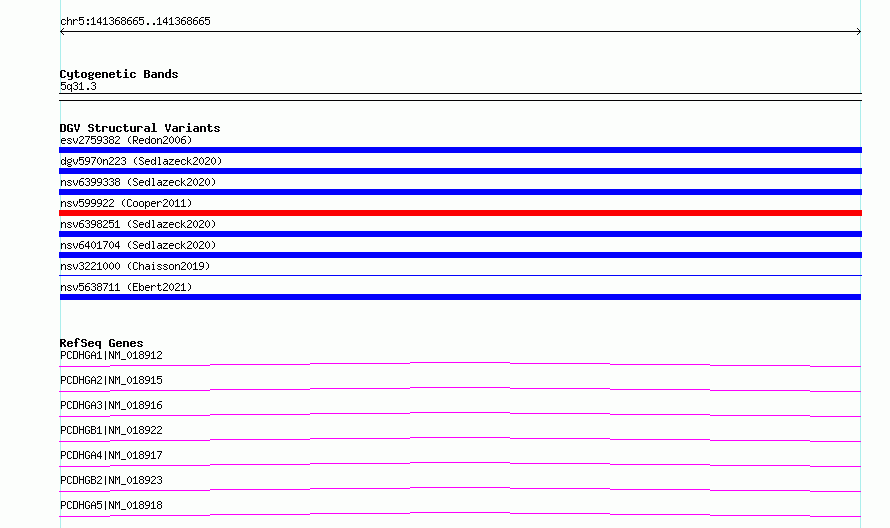Select the Cytogenetic Bands track title
This screenshot has height=528, width=890.
coord(119,74)
